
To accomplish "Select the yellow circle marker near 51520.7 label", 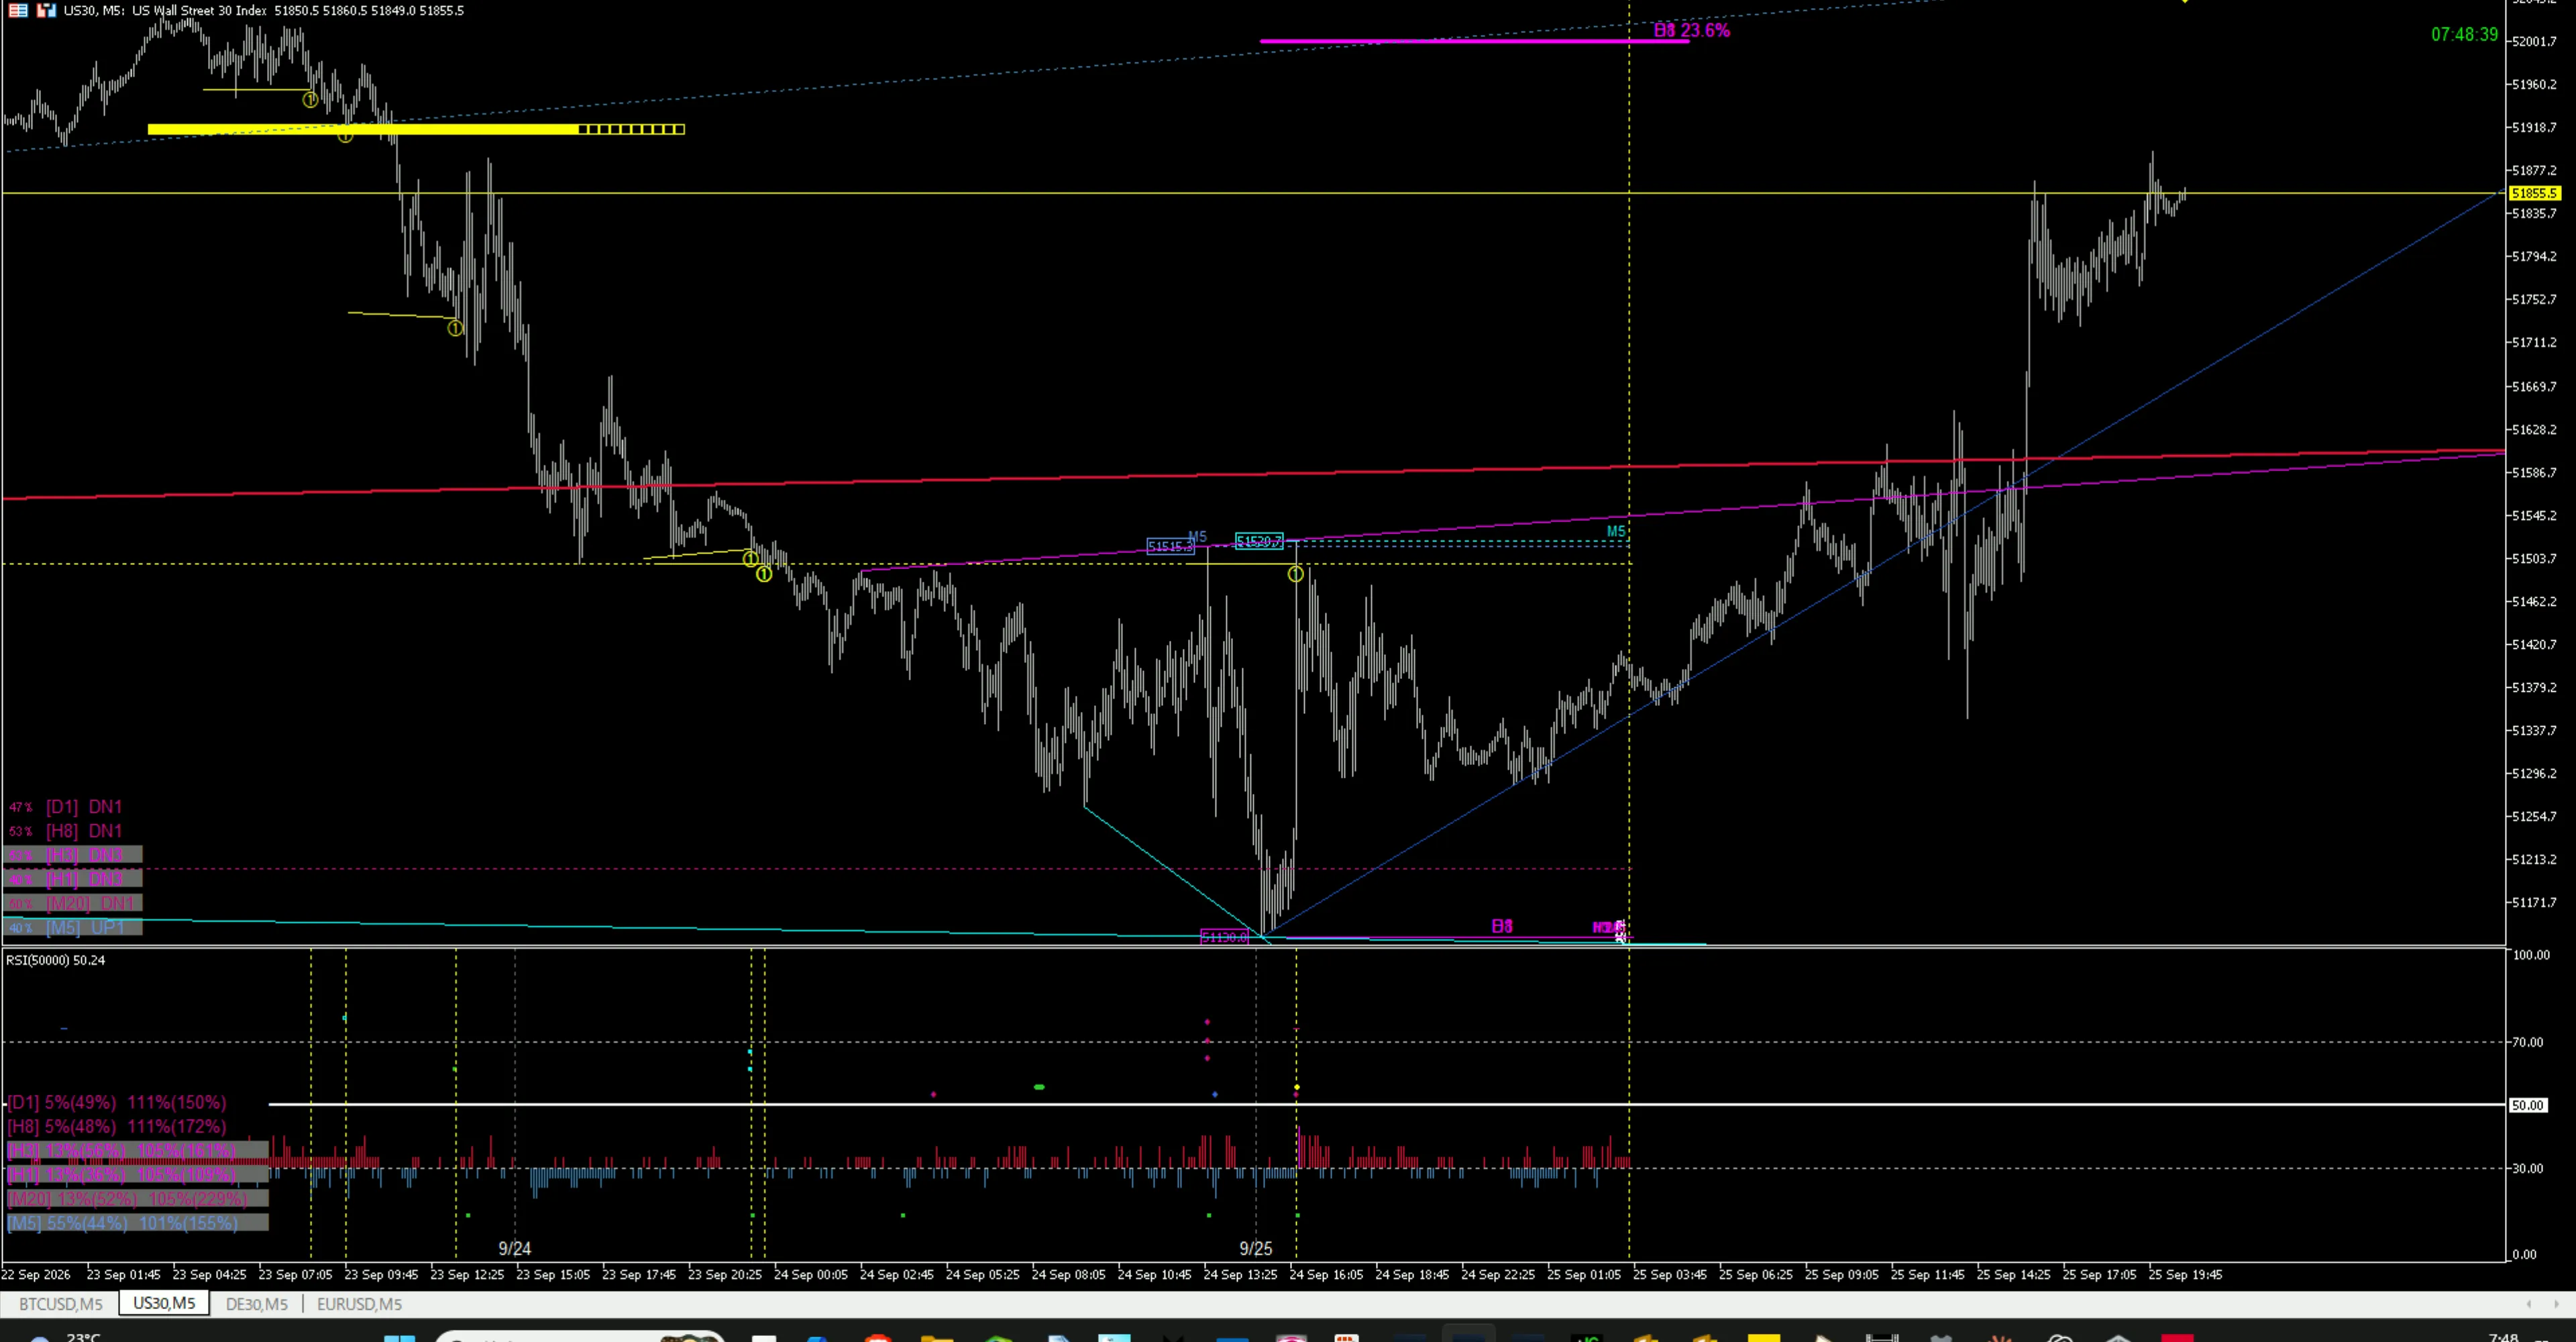I will [x=1295, y=574].
